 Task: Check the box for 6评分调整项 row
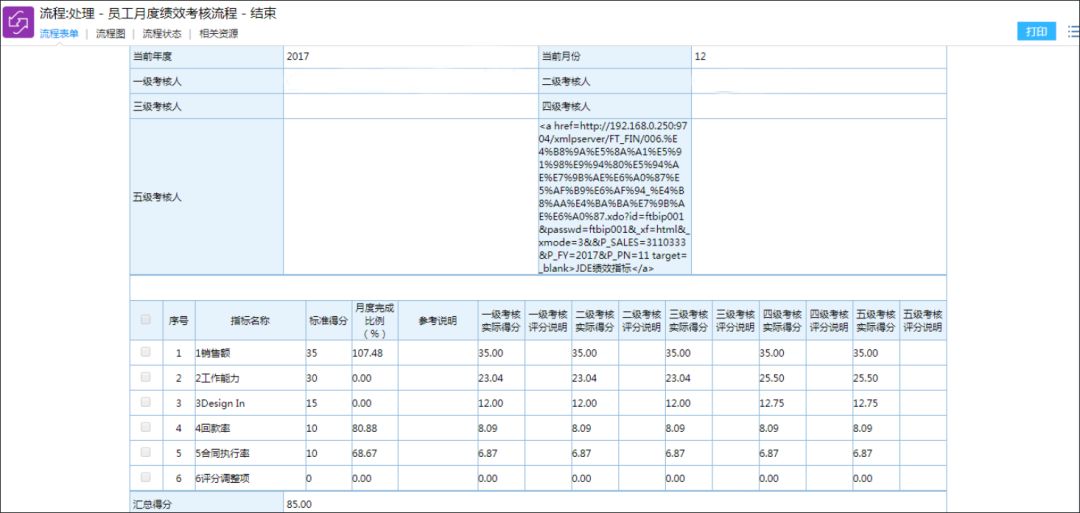(145, 477)
